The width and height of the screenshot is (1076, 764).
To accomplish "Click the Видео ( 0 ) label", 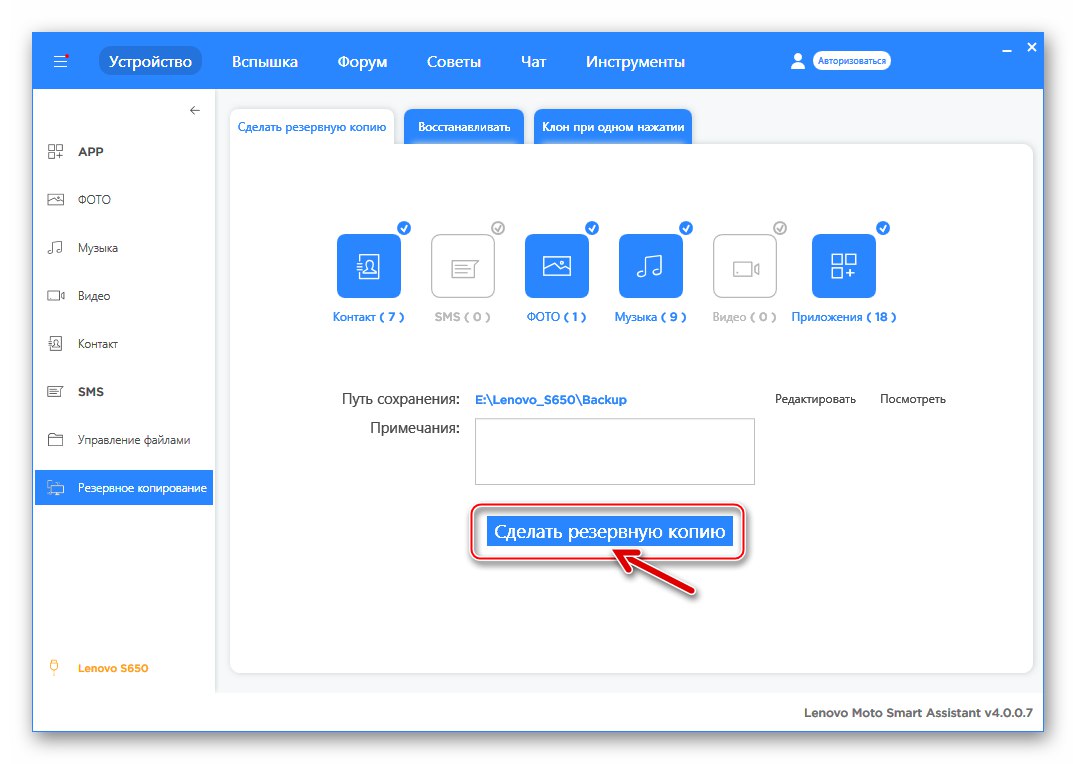I will click(745, 317).
